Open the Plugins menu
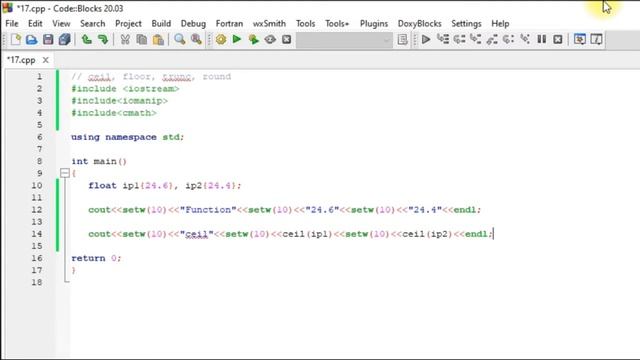Viewport: 640px width, 360px height. [373, 24]
